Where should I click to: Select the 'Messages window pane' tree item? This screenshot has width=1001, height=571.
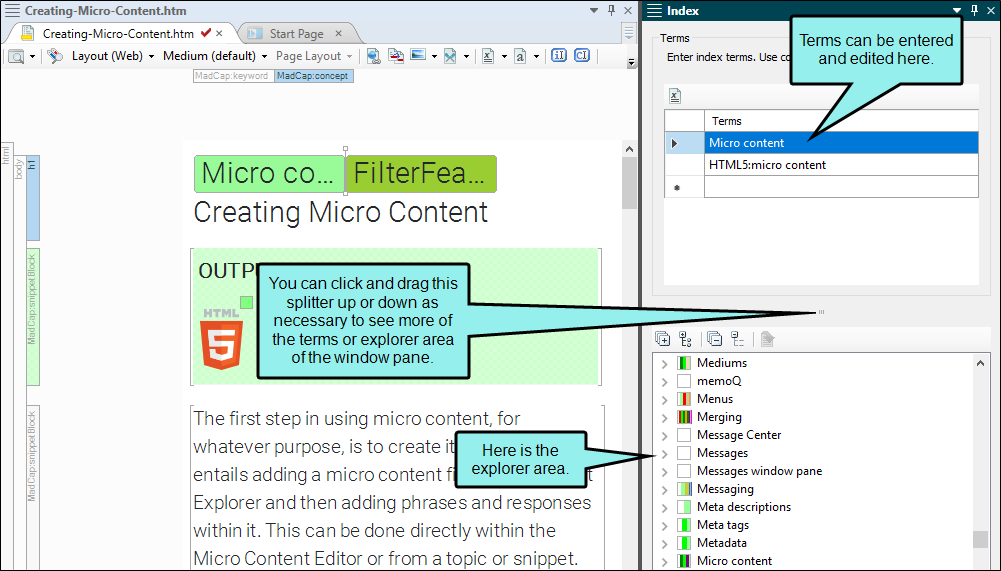click(x=759, y=471)
